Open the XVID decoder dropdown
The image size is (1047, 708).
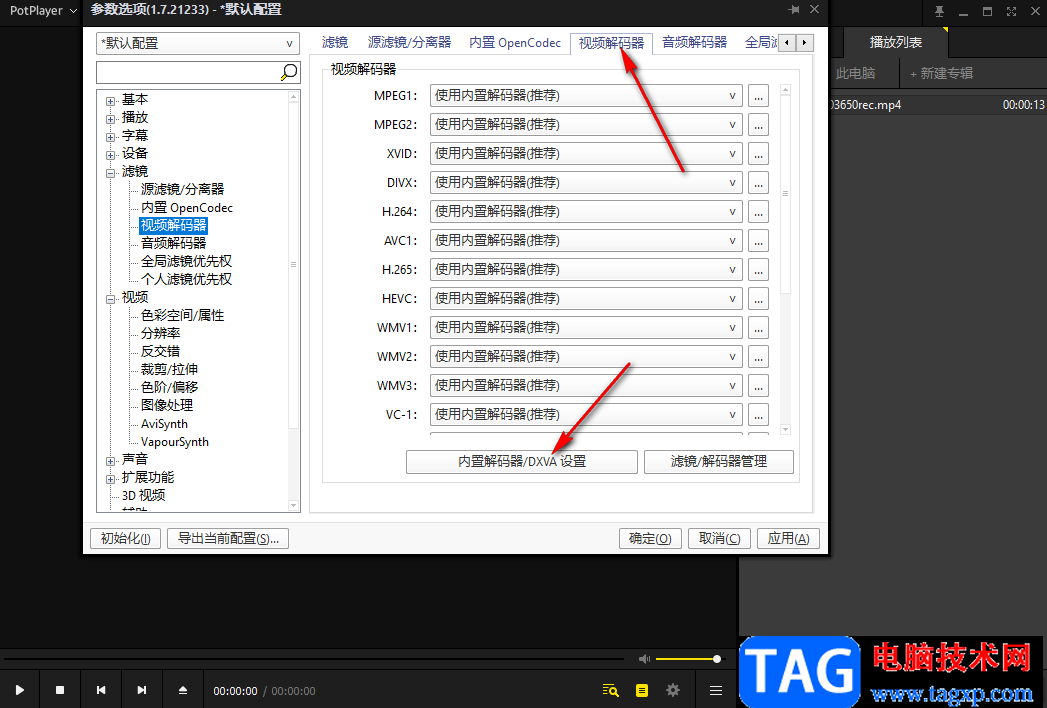click(x=586, y=154)
